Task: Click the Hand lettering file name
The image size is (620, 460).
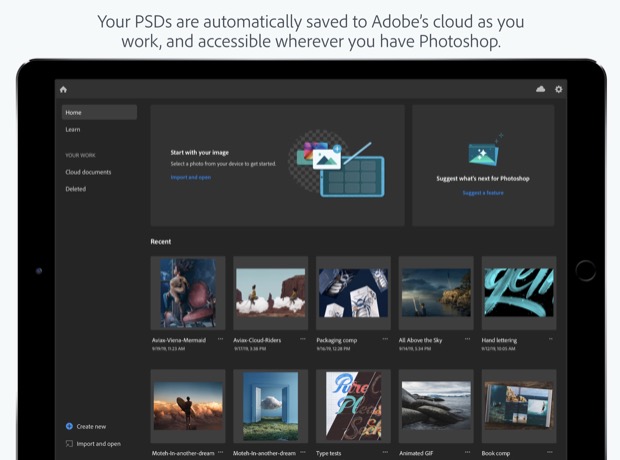Action: coord(499,340)
